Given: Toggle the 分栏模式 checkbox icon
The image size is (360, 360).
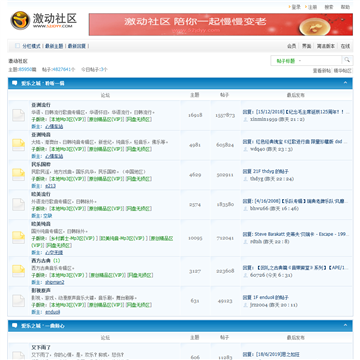Looking at the screenshot, I should [17, 46].
